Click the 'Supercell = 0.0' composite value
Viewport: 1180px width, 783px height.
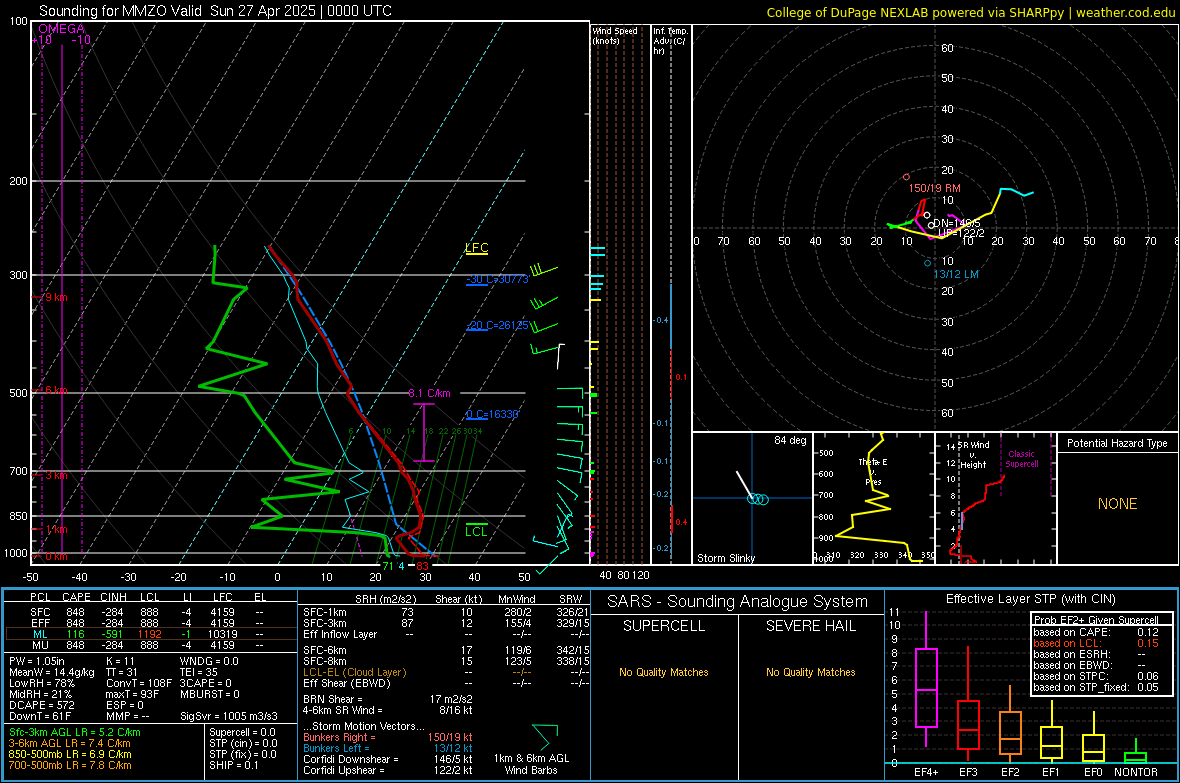(242, 732)
